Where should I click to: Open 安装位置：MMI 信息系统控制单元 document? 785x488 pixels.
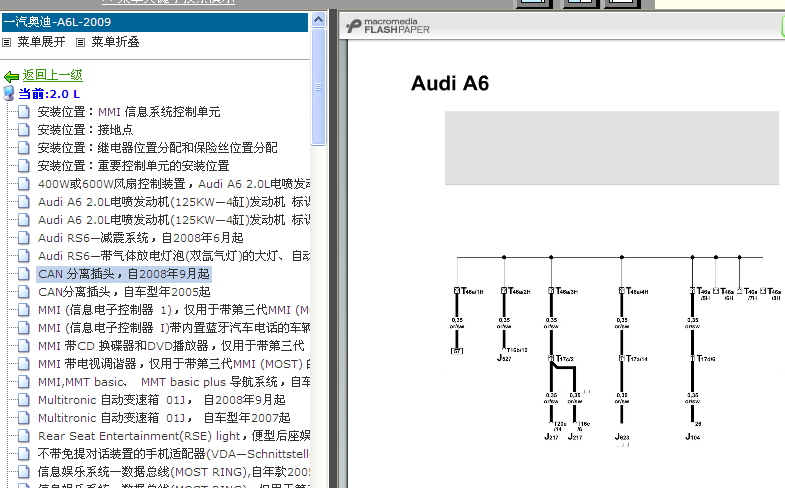tap(128, 112)
